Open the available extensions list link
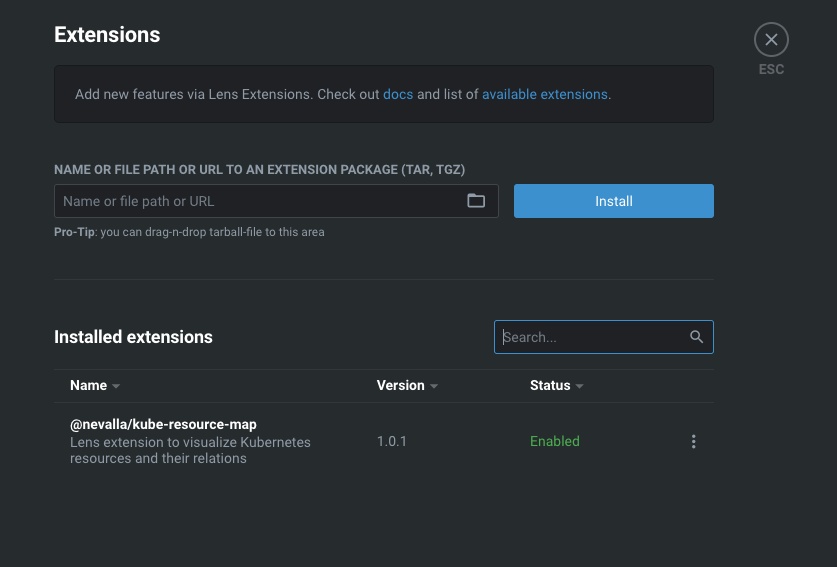837x567 pixels. (x=544, y=94)
